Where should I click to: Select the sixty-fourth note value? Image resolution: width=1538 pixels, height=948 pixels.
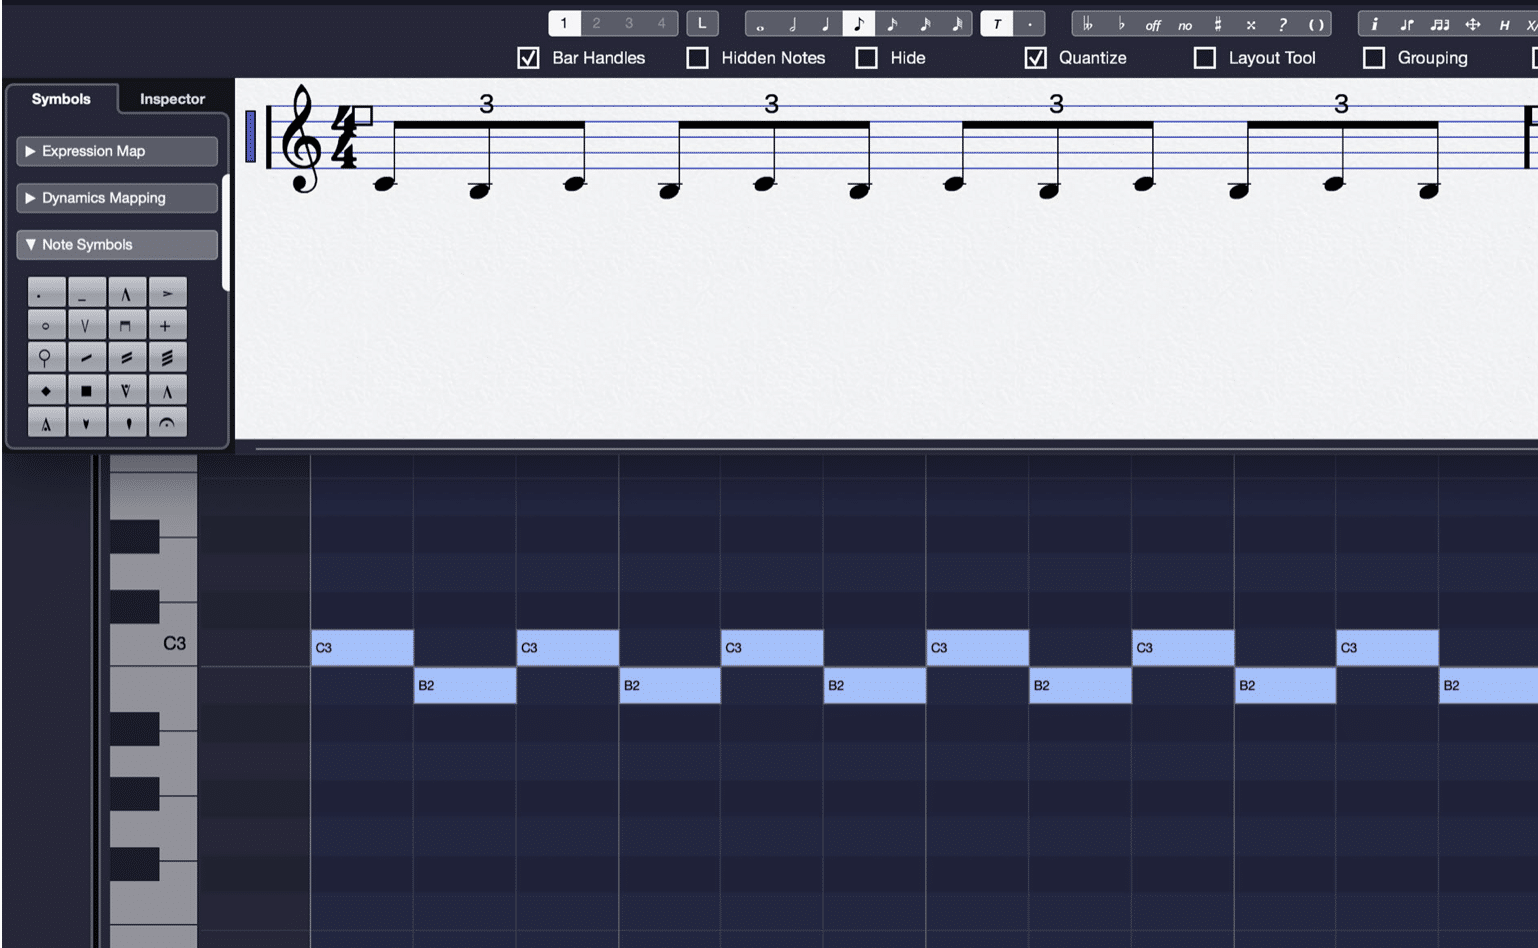pyautogui.click(x=957, y=24)
